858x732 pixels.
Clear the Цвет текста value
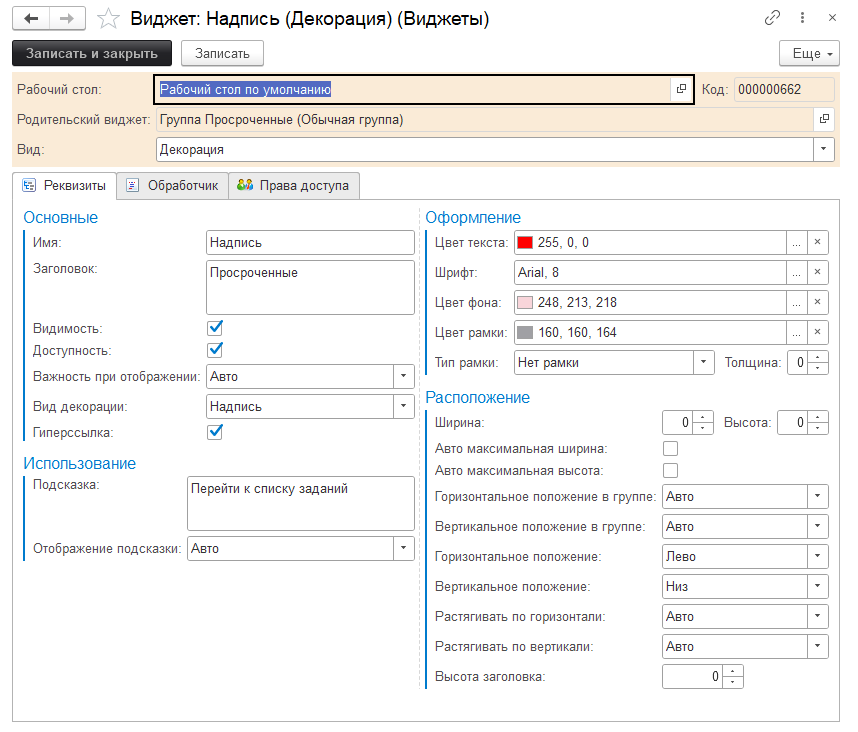point(817,243)
